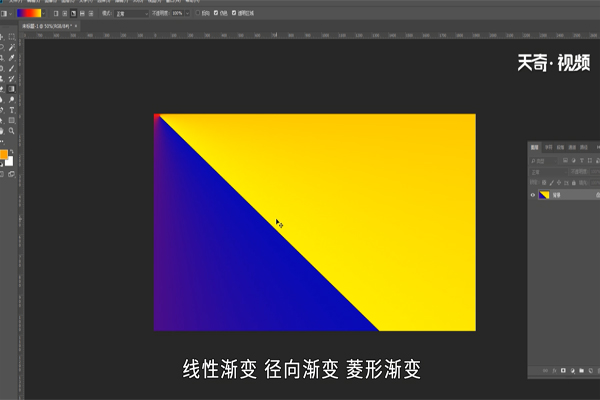Switch to the Layers panel tab
The width and height of the screenshot is (600, 400).
coord(535,147)
